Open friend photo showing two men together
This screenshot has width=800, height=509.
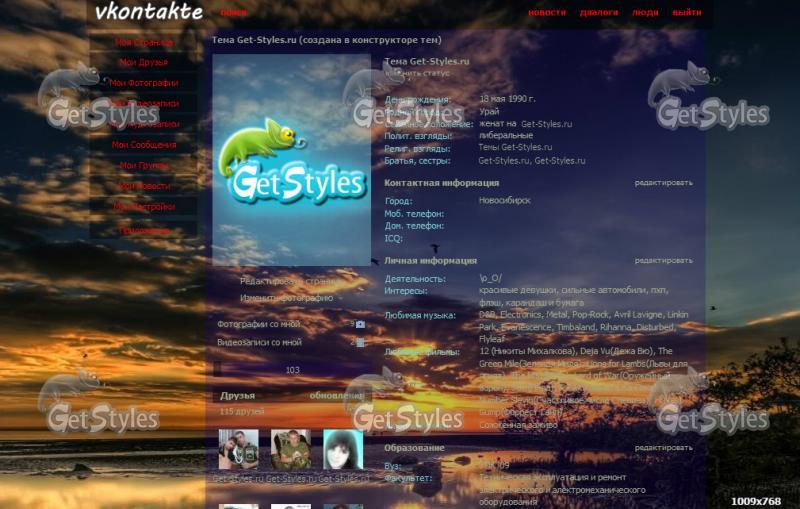click(239, 449)
